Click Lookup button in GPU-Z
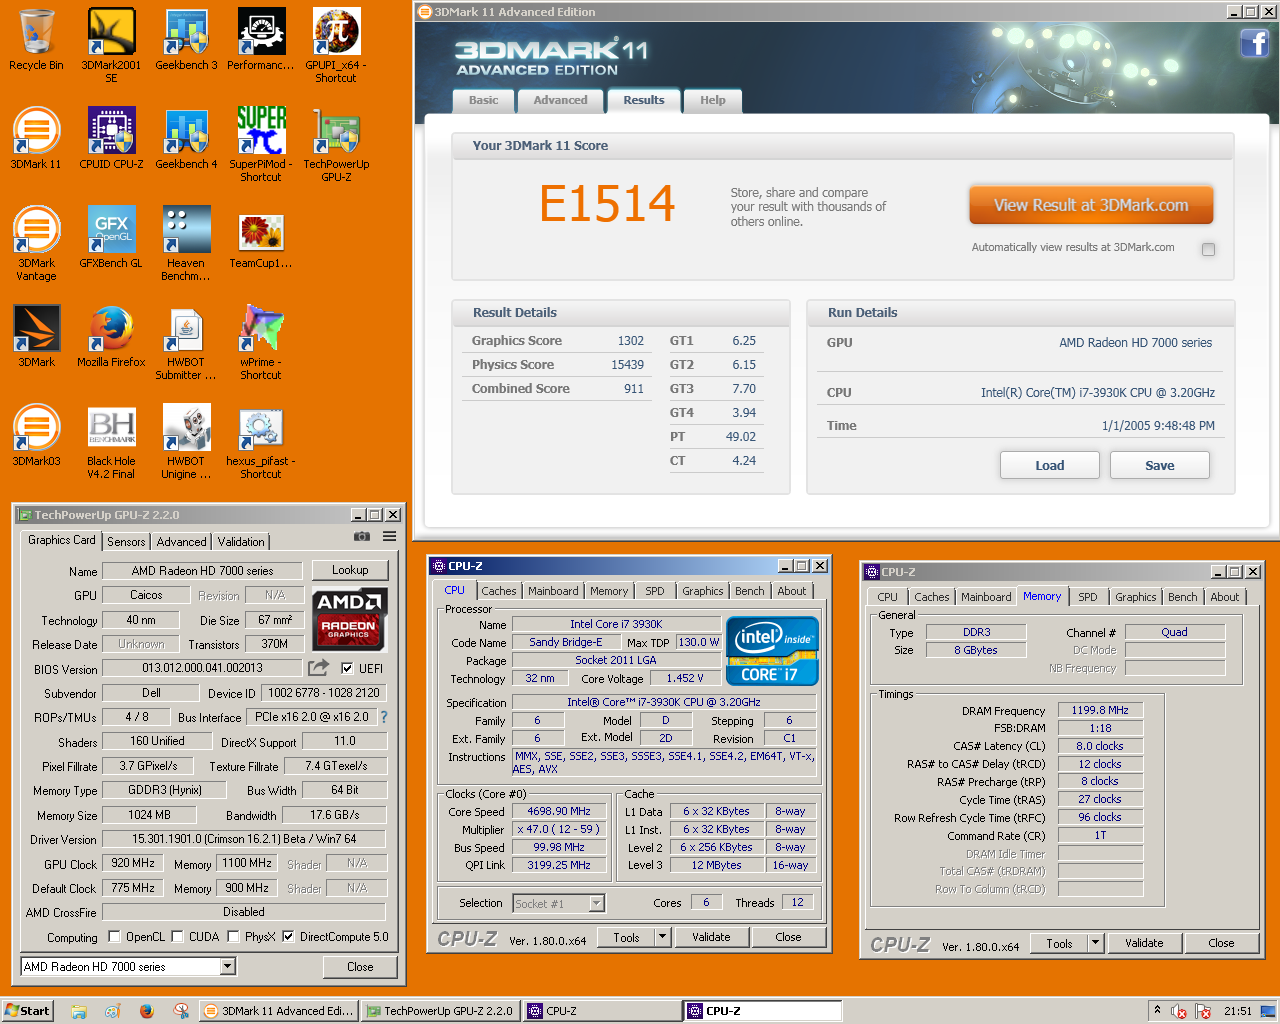 [350, 570]
